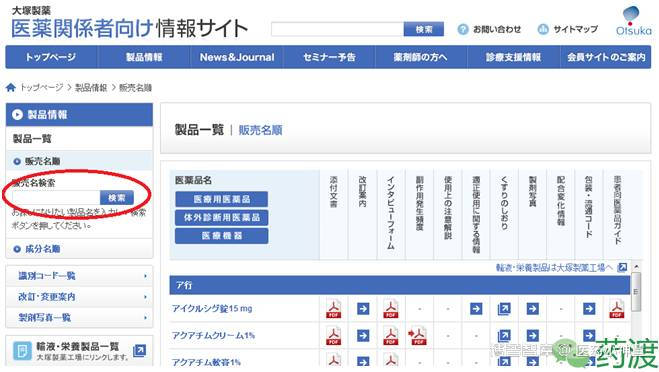Screen dimensions: 659x372
Task: Click the サイトマップ icon
Action: coord(543,29)
